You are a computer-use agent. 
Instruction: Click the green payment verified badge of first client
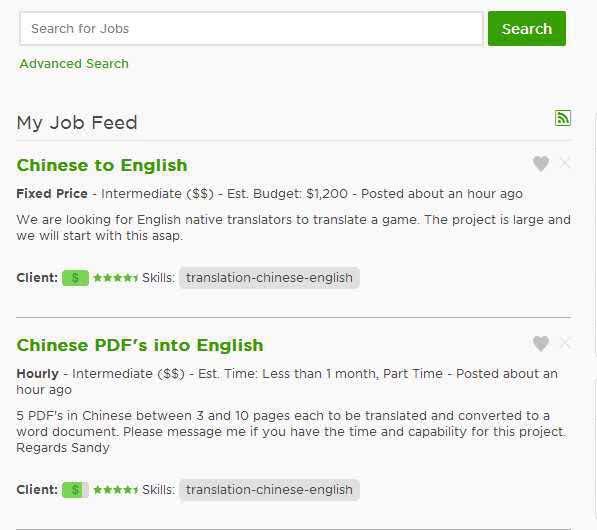tap(75, 278)
